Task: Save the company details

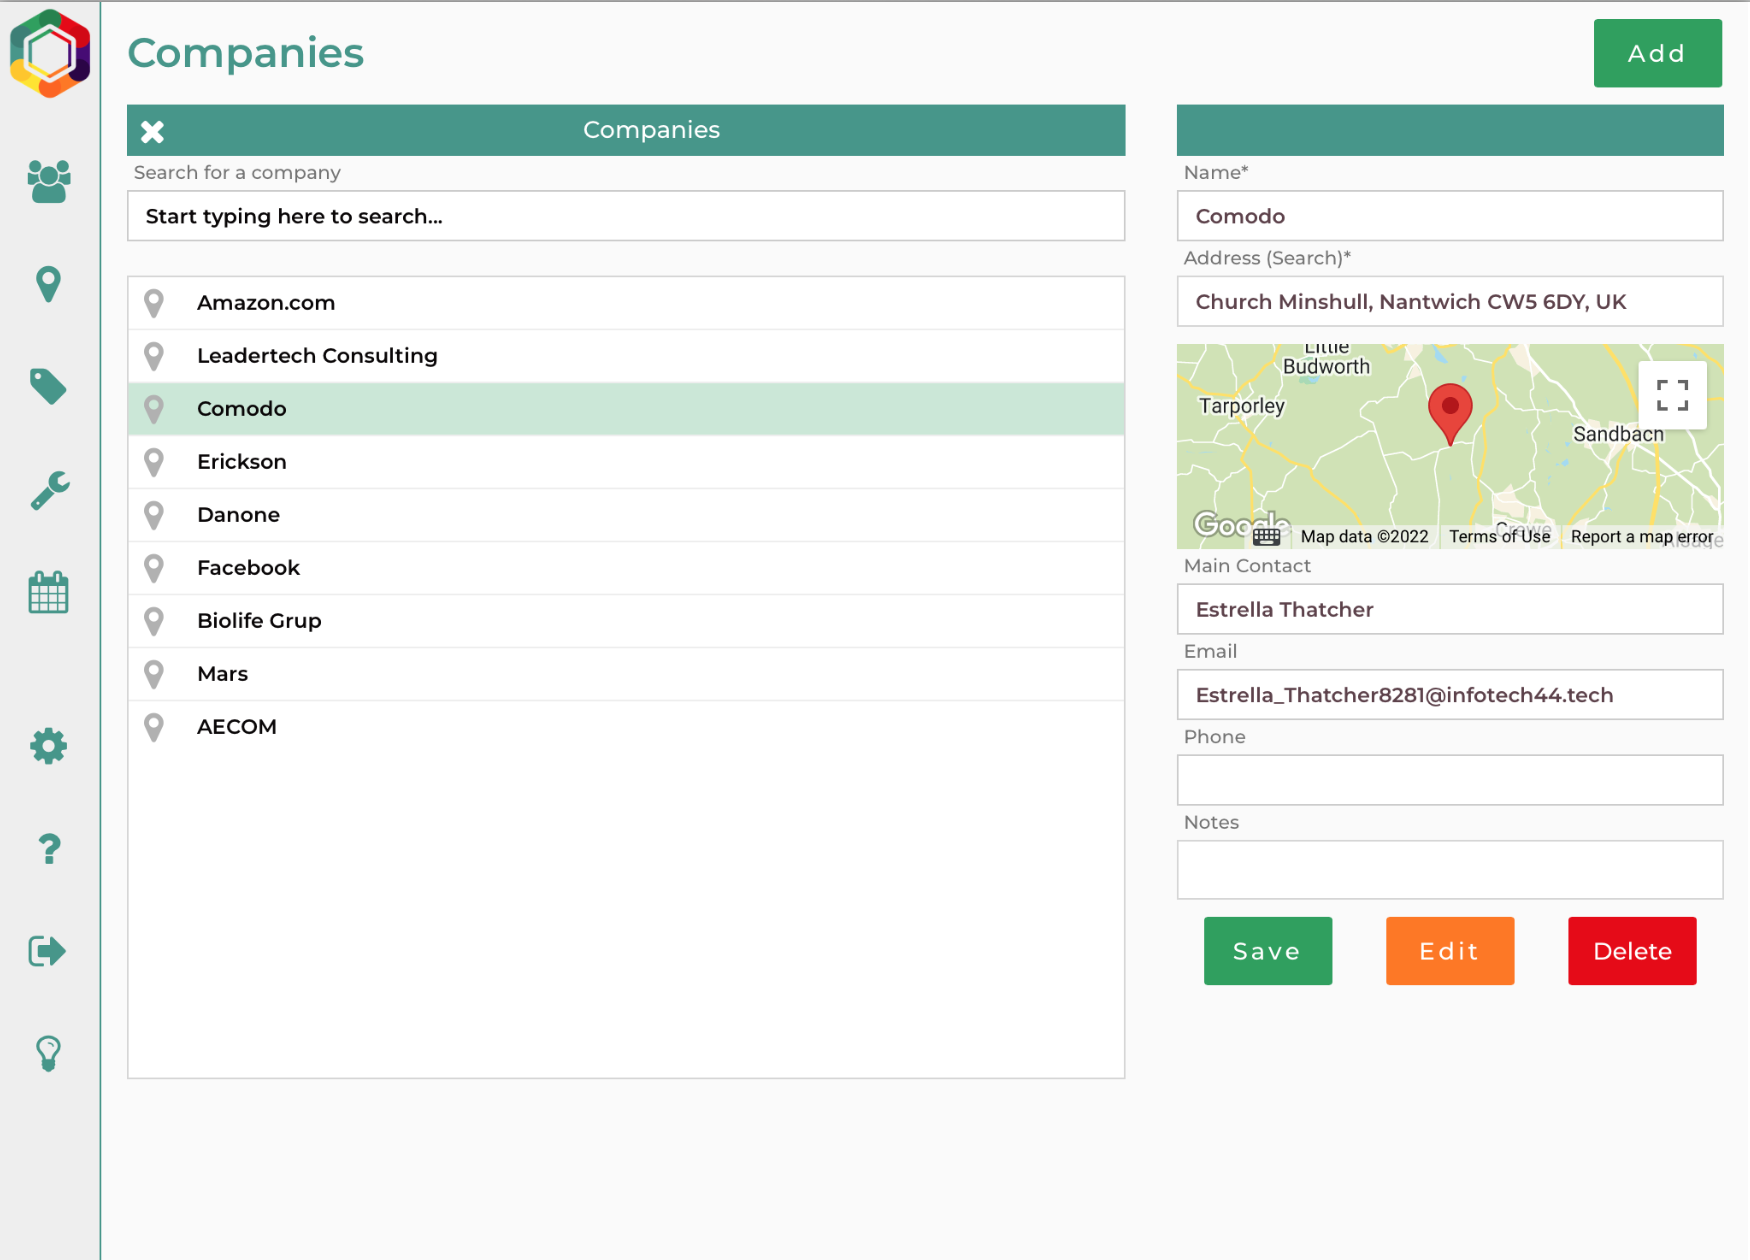Action: [x=1267, y=951]
